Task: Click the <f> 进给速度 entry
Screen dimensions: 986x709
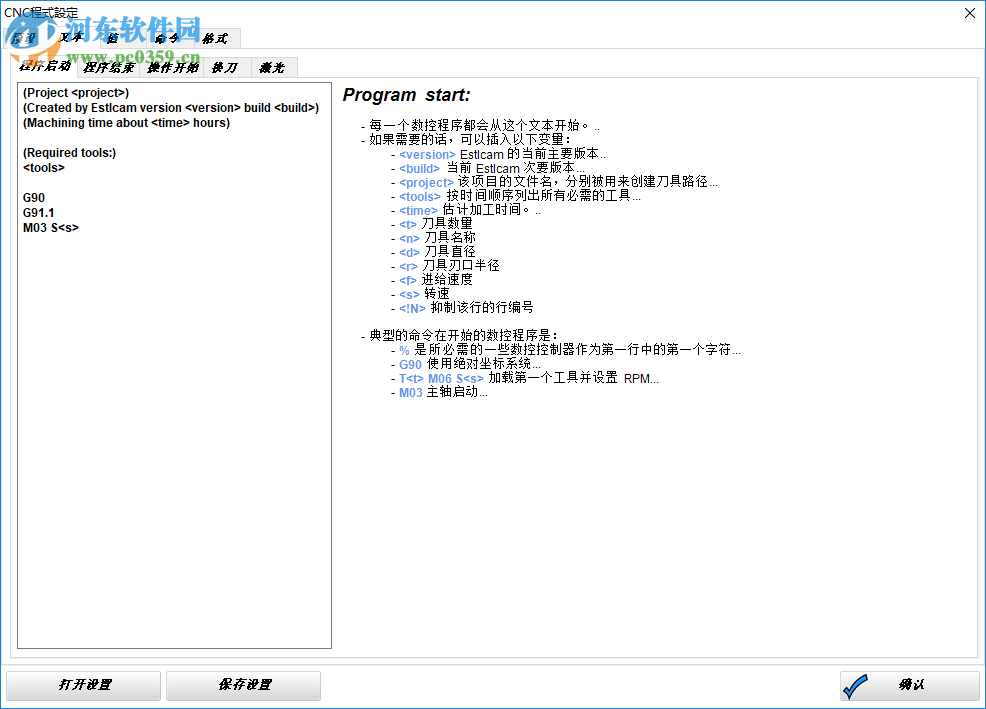Action: point(436,280)
